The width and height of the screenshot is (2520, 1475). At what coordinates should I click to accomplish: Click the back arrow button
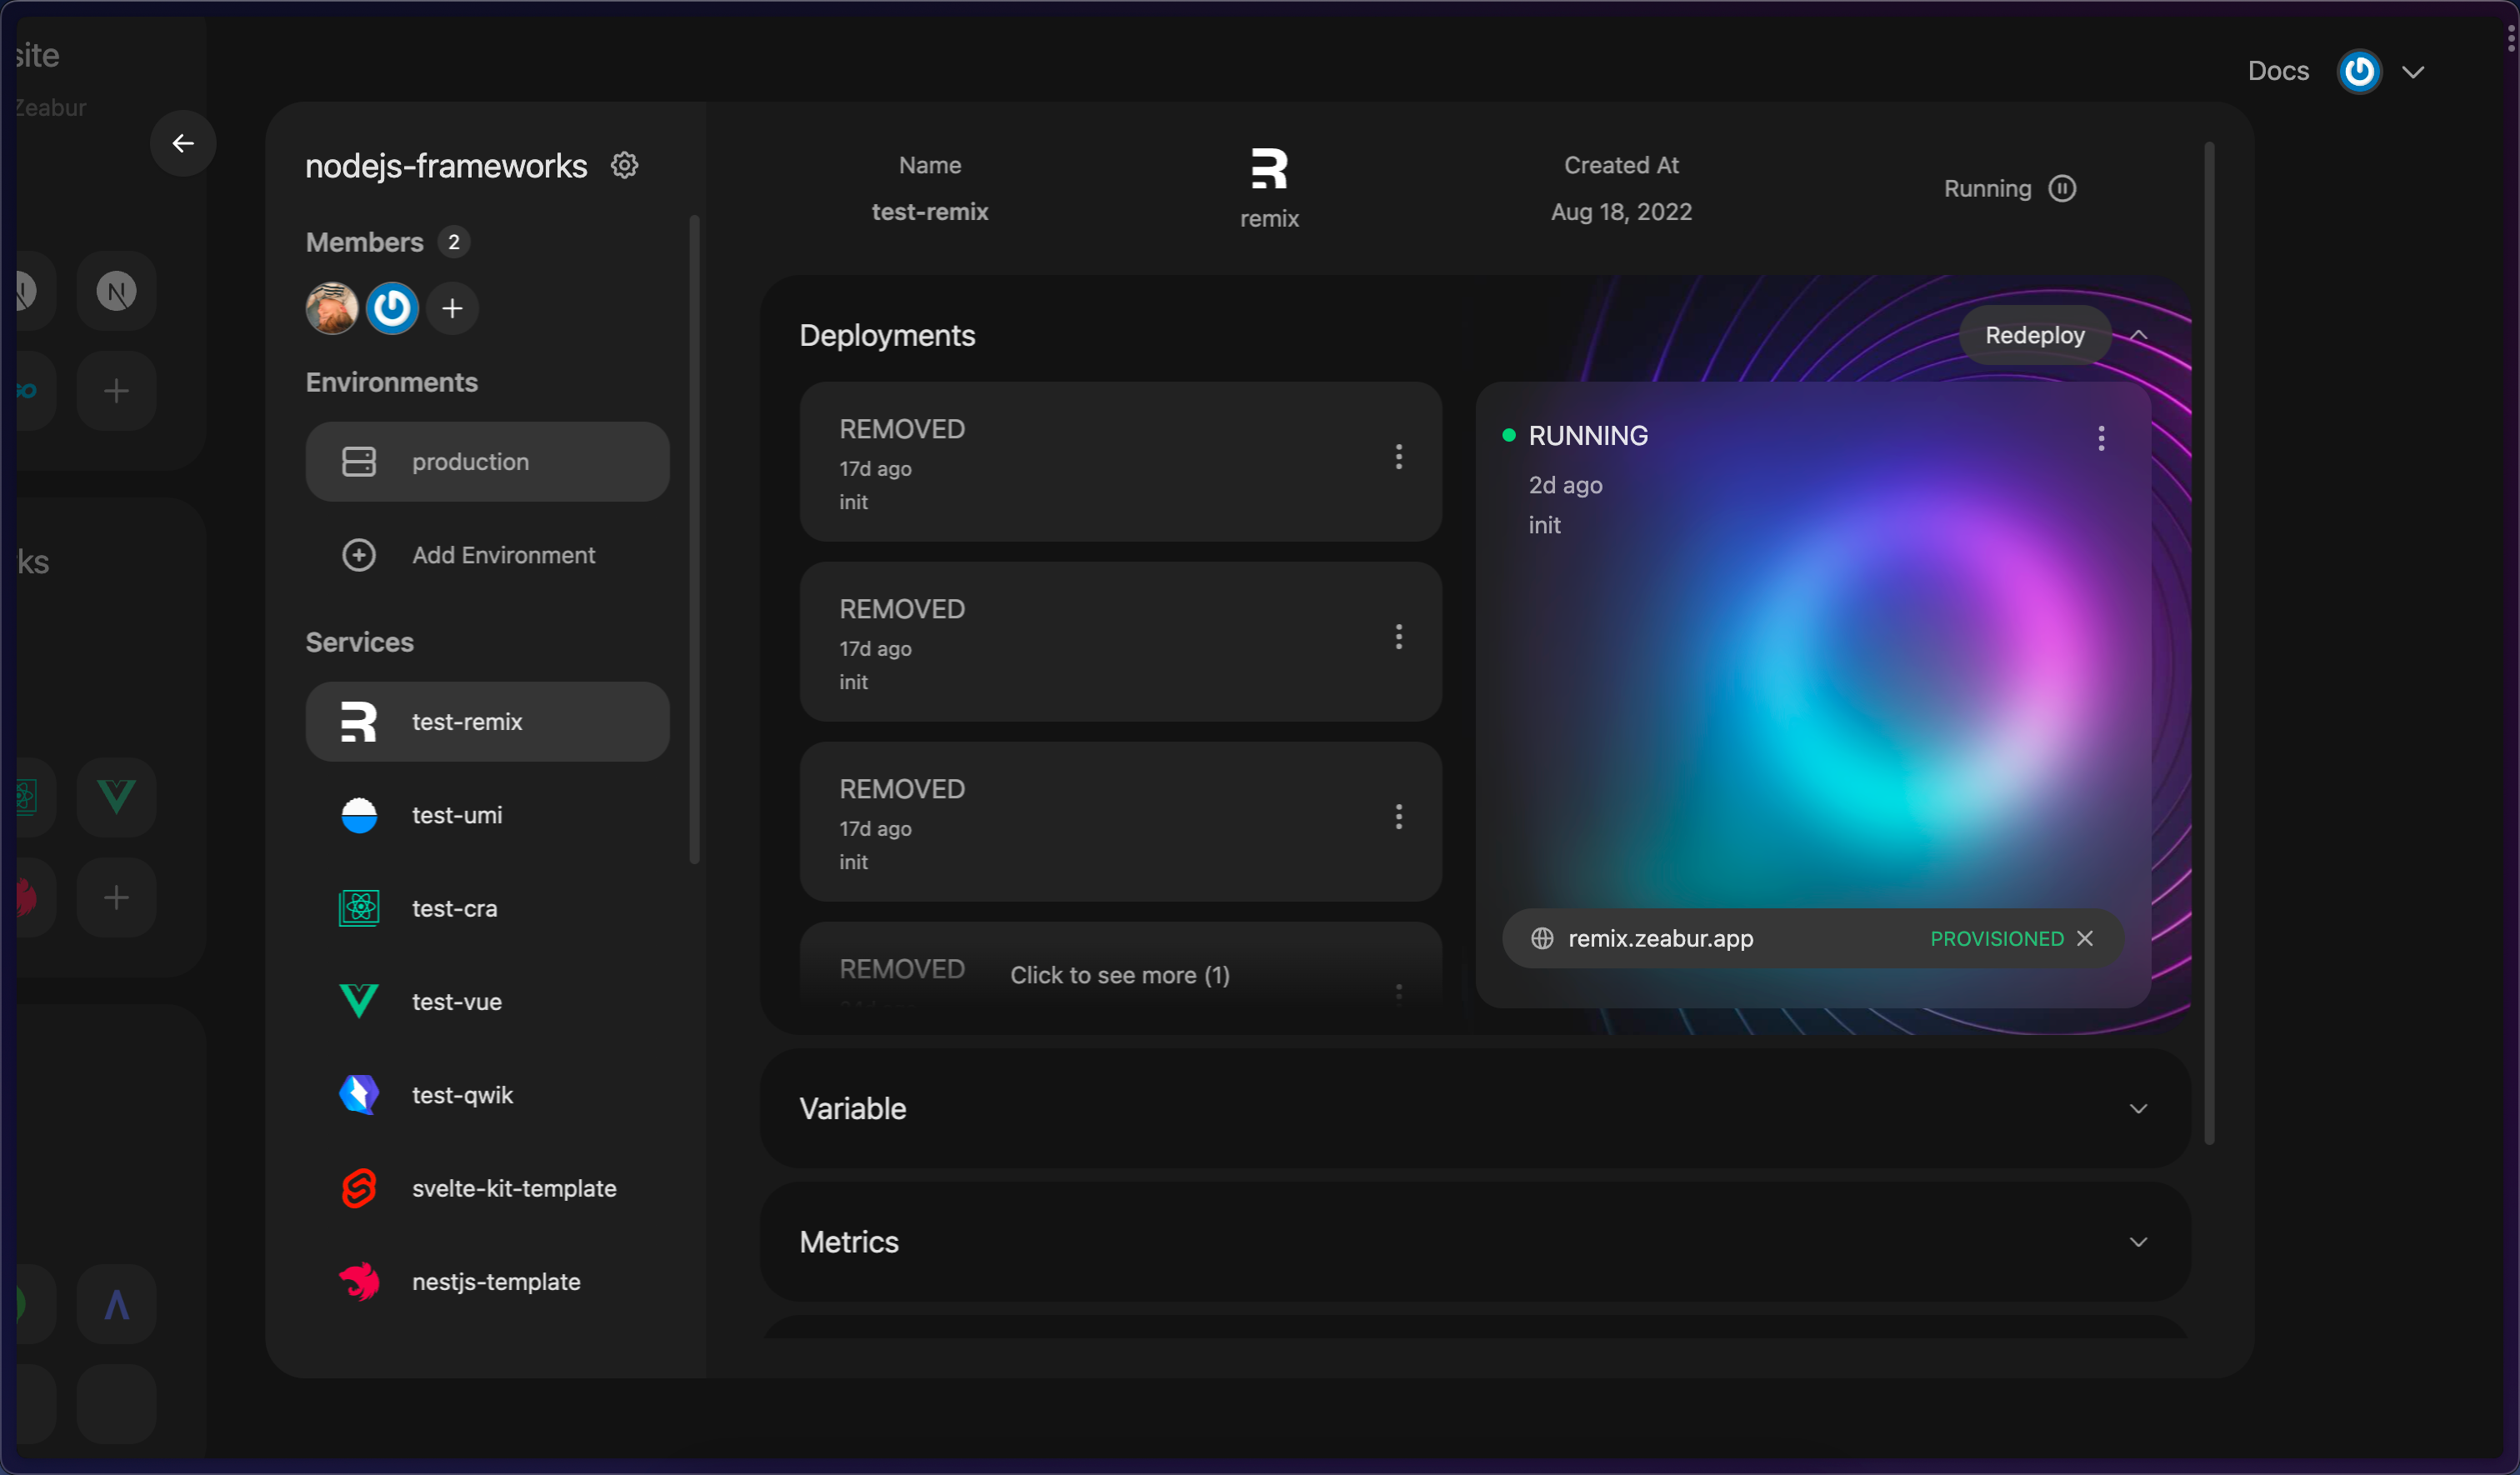(x=183, y=144)
